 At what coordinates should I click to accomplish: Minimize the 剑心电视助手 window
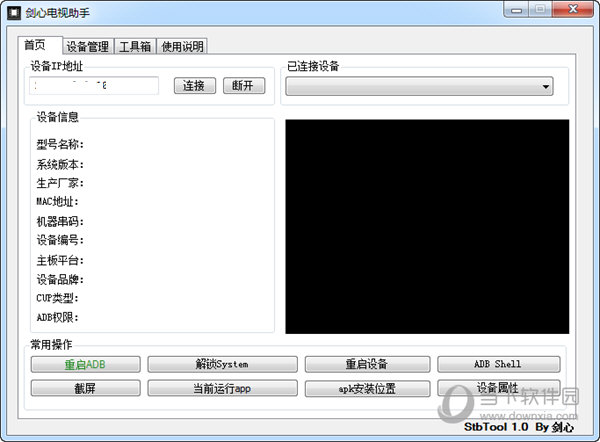coord(516,9)
